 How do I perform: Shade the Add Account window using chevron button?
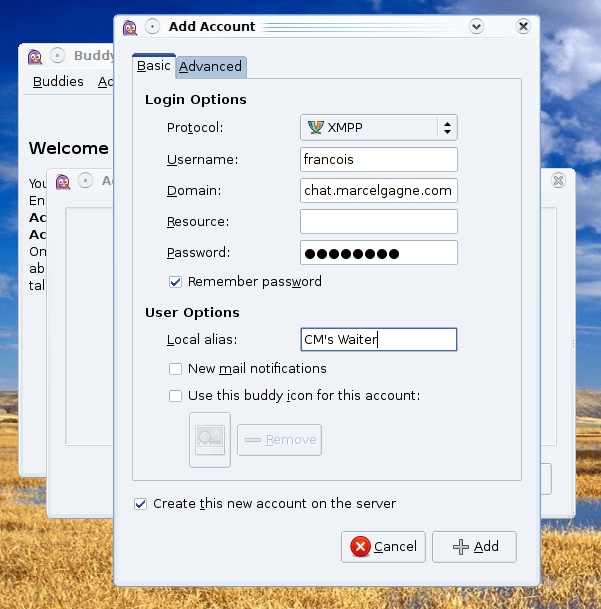click(x=477, y=27)
